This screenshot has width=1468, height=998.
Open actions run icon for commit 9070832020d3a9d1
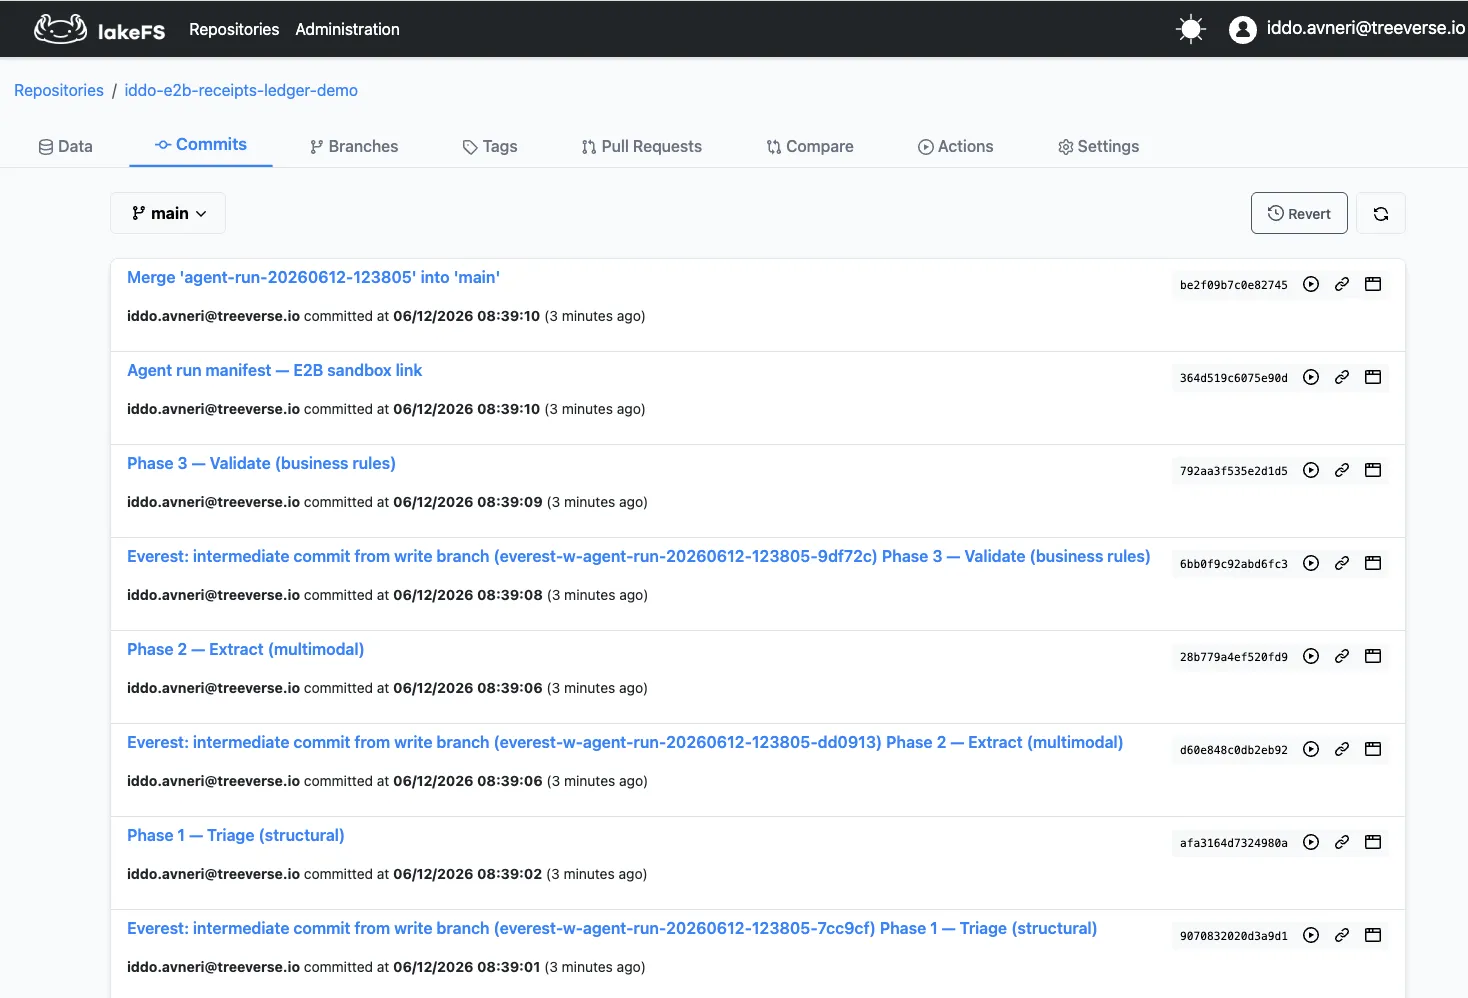pos(1311,935)
